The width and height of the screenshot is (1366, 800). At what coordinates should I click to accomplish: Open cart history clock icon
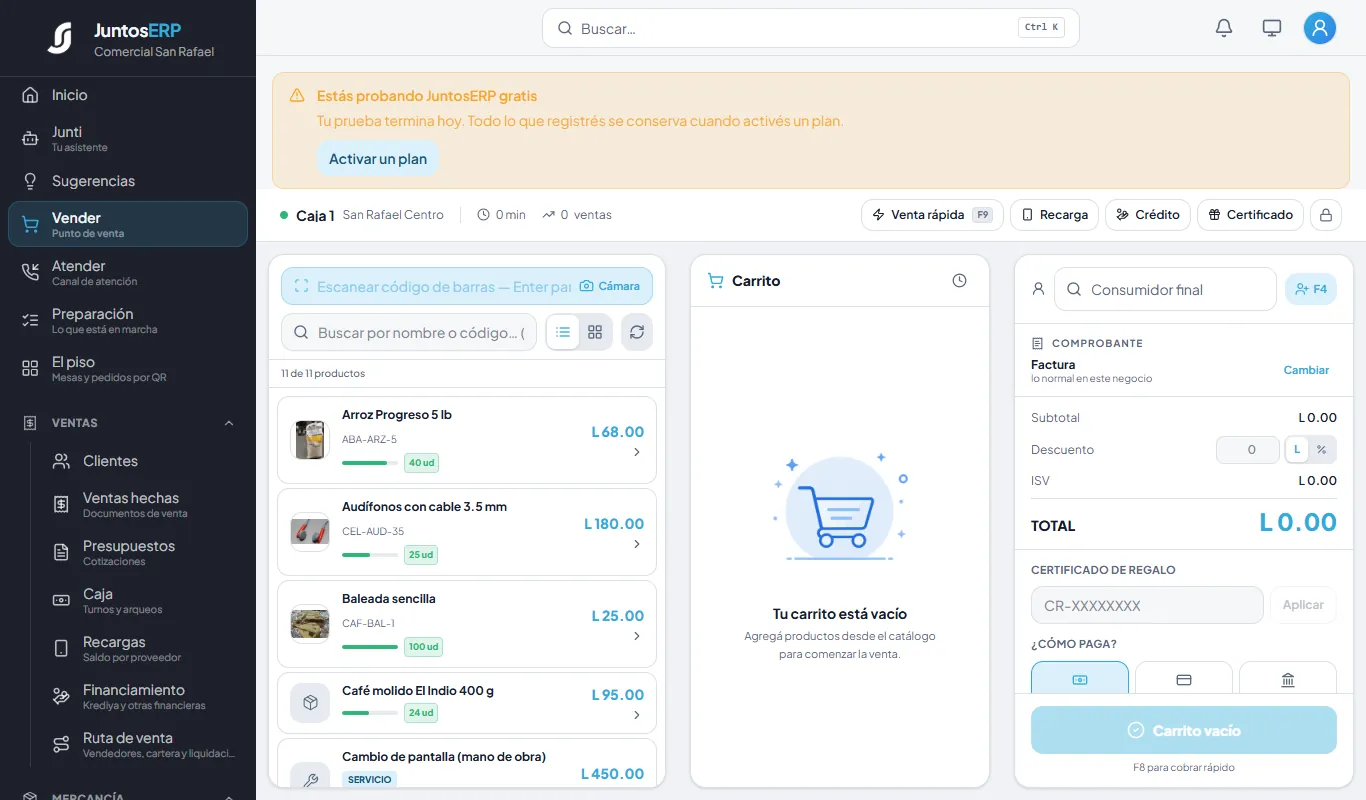(x=960, y=281)
